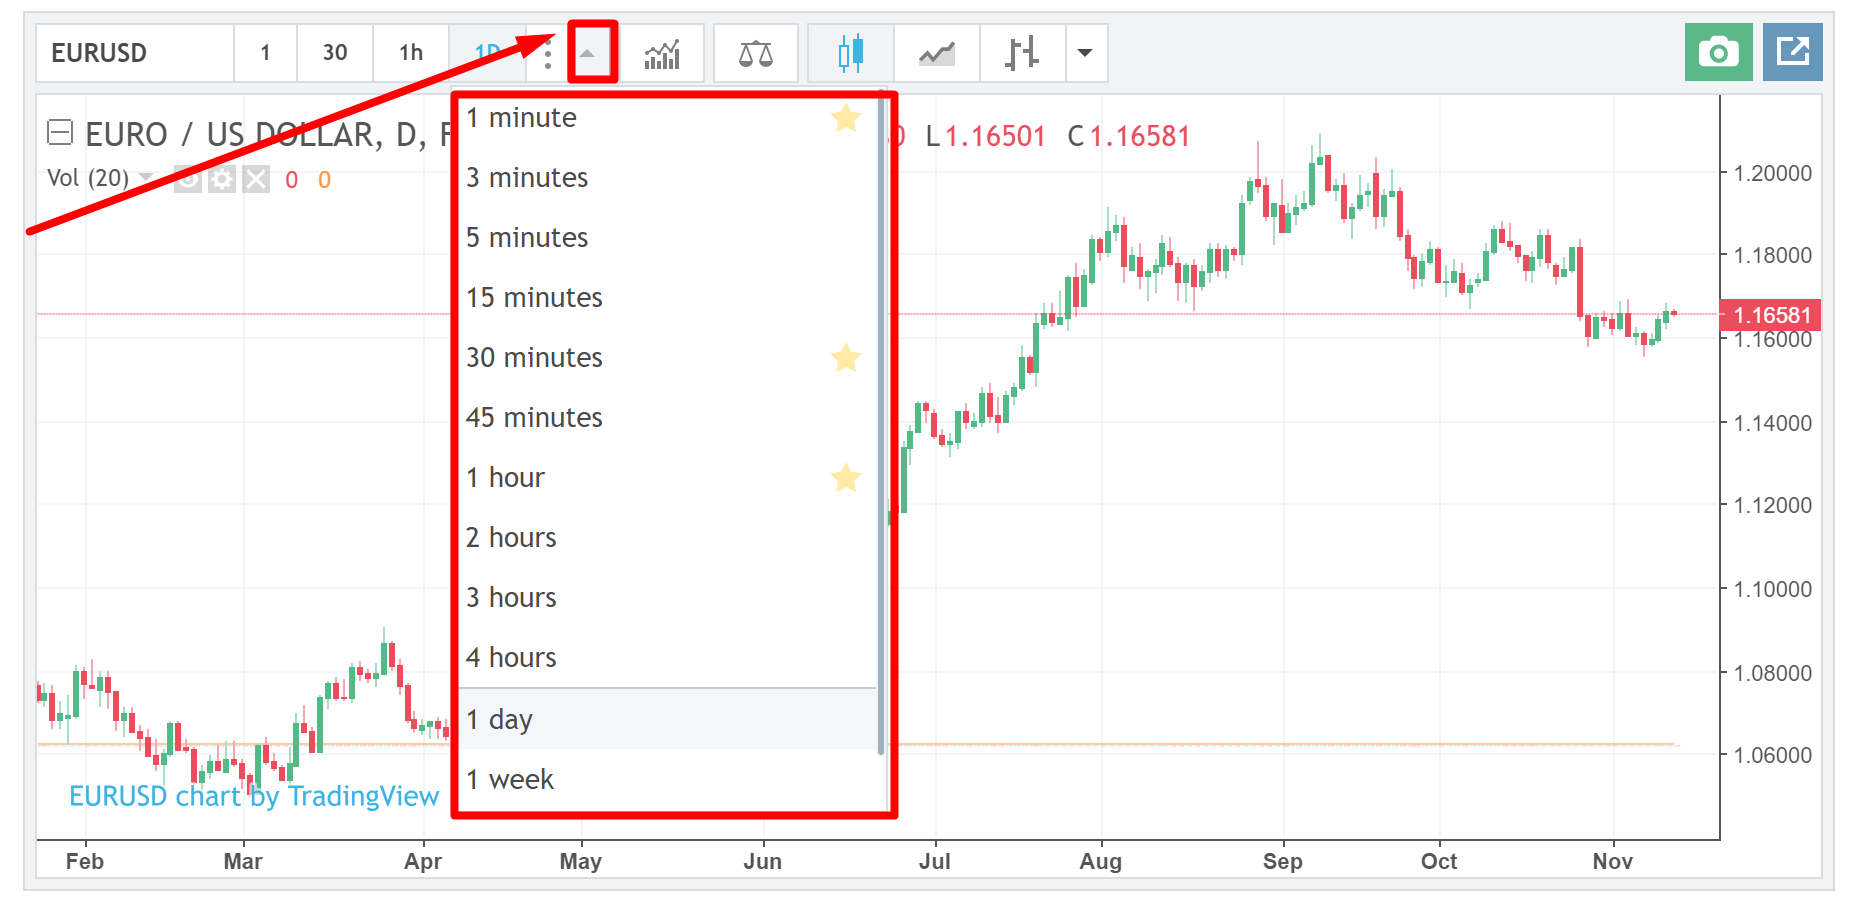Select 15 minutes interval

pyautogui.click(x=534, y=298)
